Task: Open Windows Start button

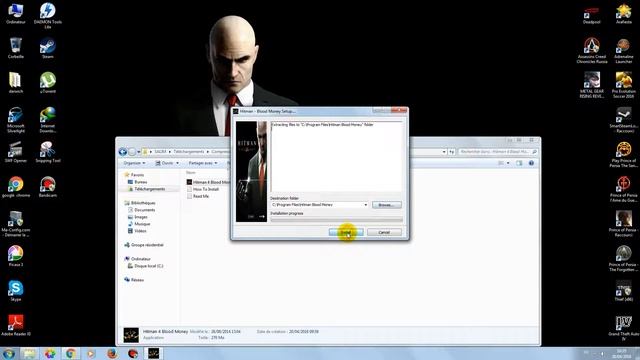Action: [x=9, y=353]
